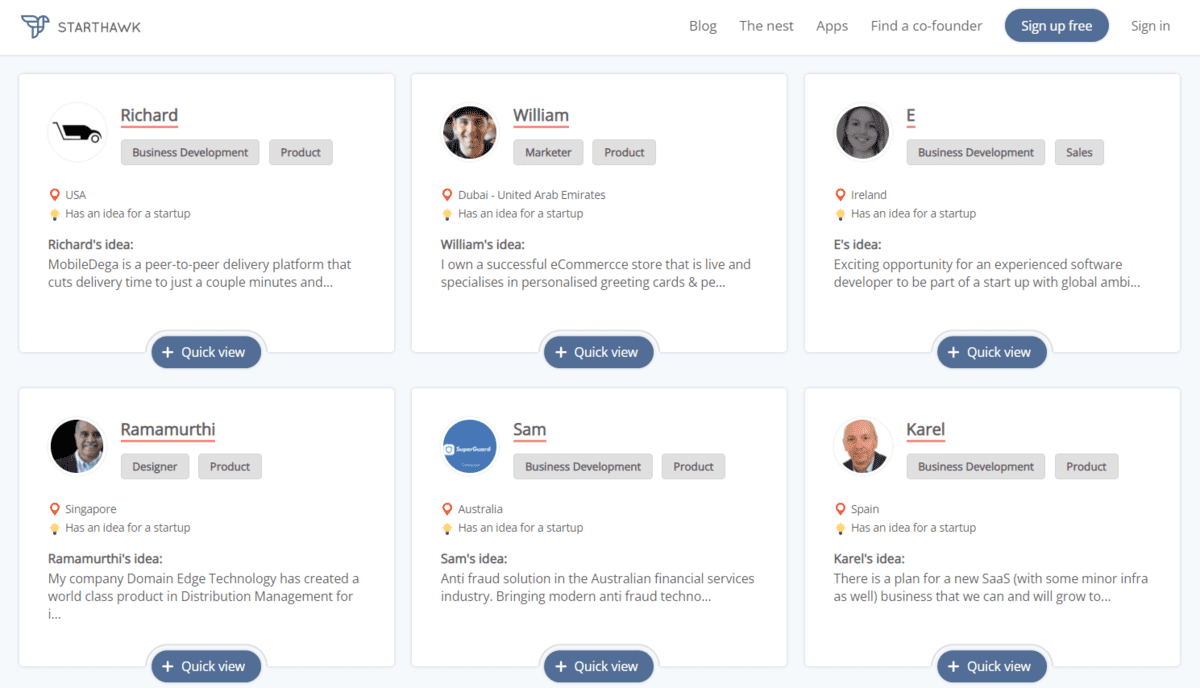Click the location pin icon next to Ireland
Image resolution: width=1200 pixels, height=688 pixels.
pyautogui.click(x=841, y=194)
